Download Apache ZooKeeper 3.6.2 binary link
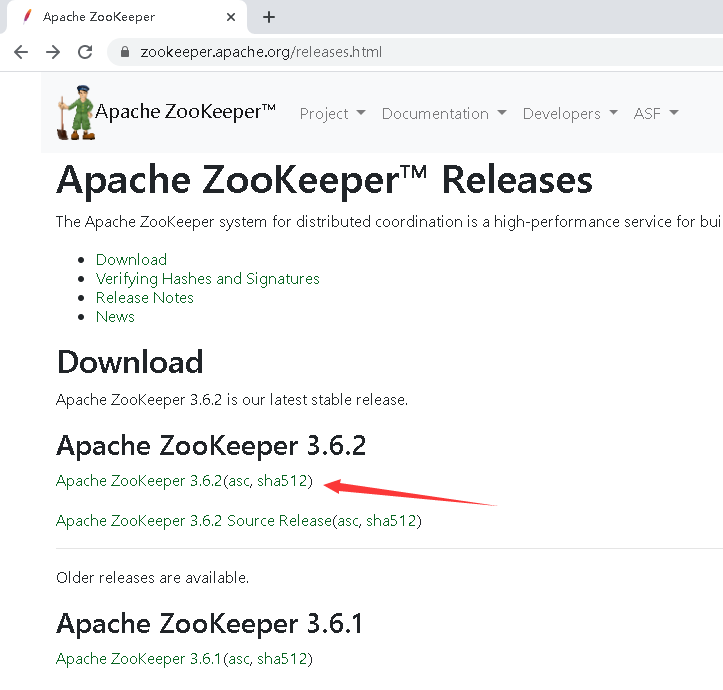The height and width of the screenshot is (690, 723). [x=138, y=481]
